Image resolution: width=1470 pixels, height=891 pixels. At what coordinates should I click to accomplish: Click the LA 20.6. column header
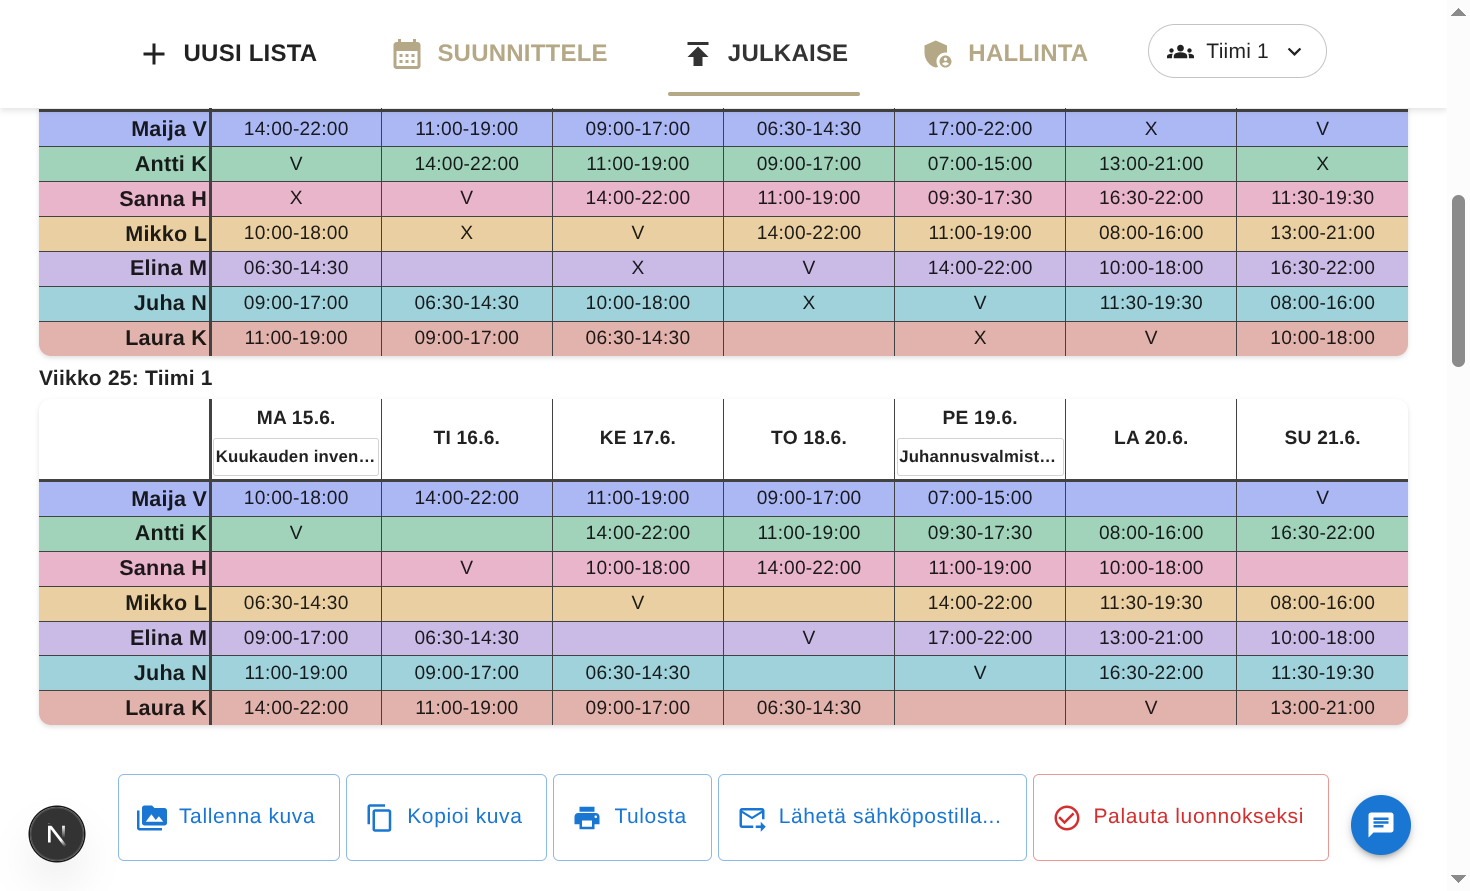1151,438
